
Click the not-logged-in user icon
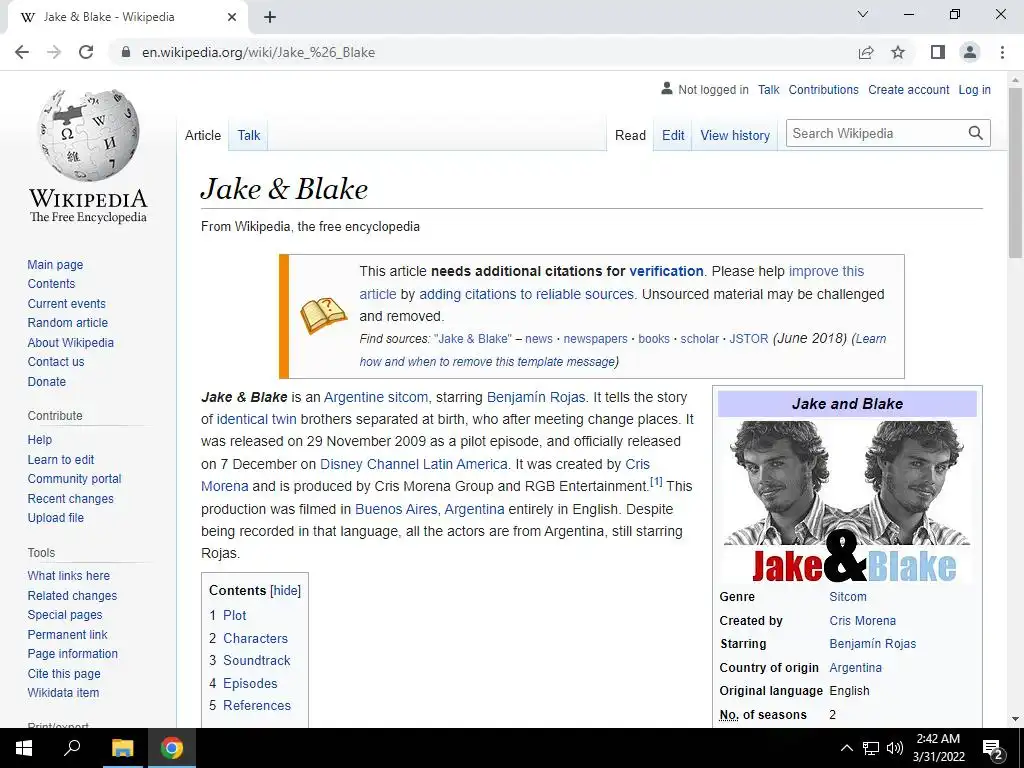pyautogui.click(x=666, y=88)
